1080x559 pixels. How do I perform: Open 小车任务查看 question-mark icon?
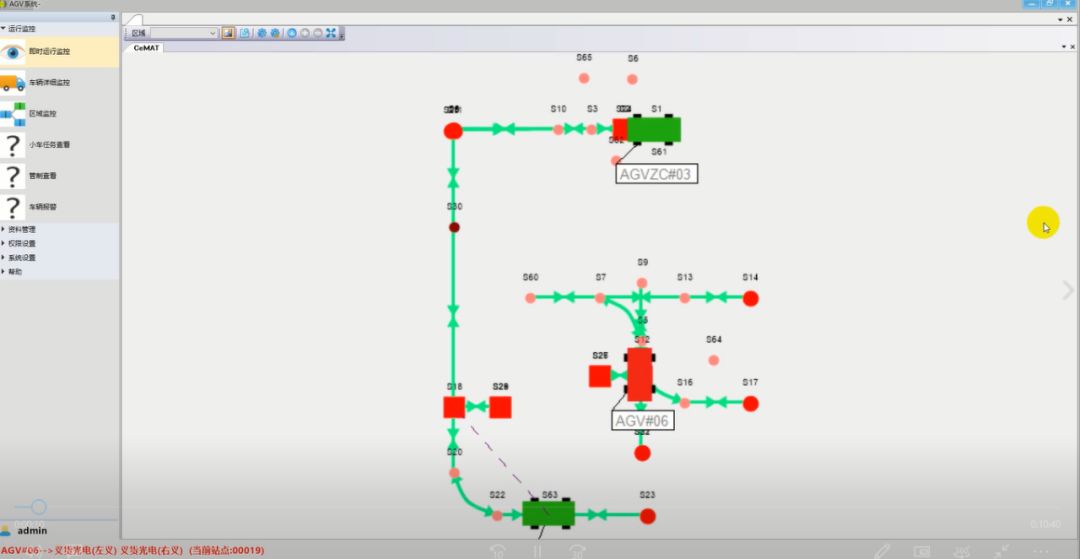point(13,145)
